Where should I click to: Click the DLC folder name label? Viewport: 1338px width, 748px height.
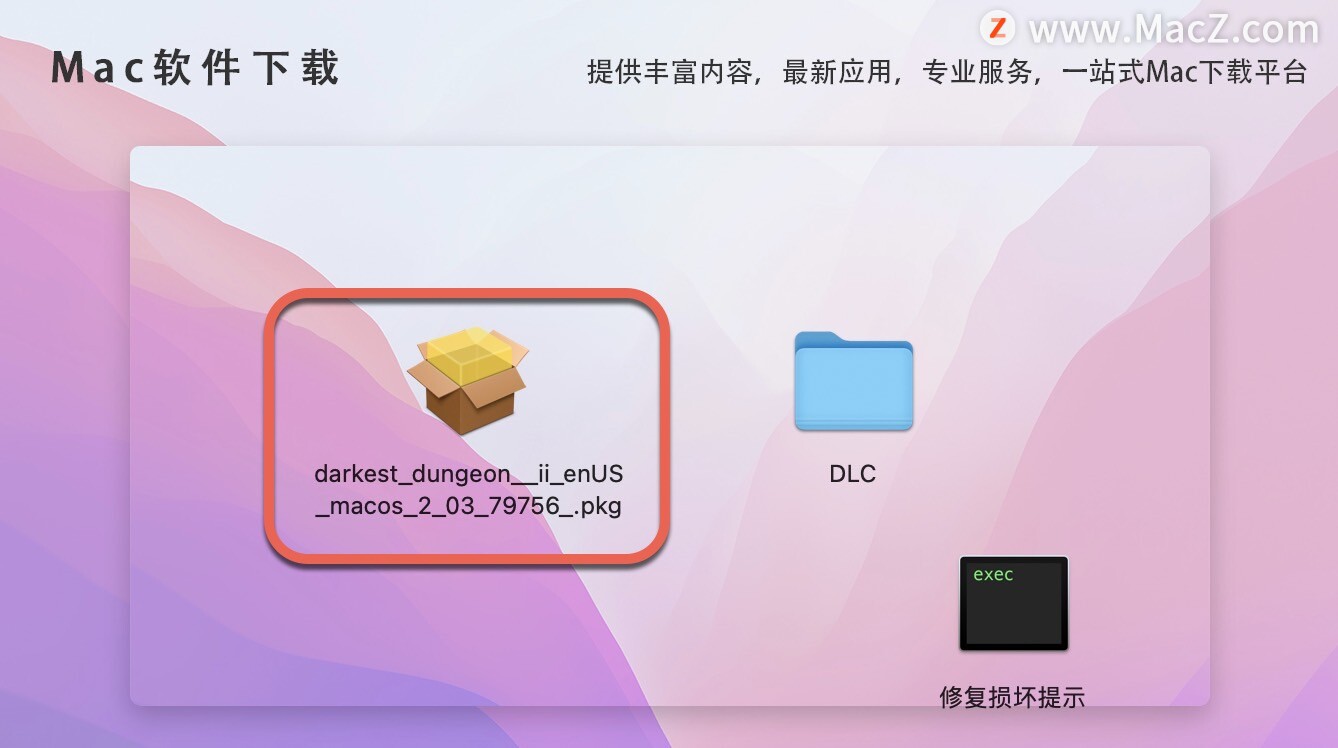pyautogui.click(x=853, y=474)
